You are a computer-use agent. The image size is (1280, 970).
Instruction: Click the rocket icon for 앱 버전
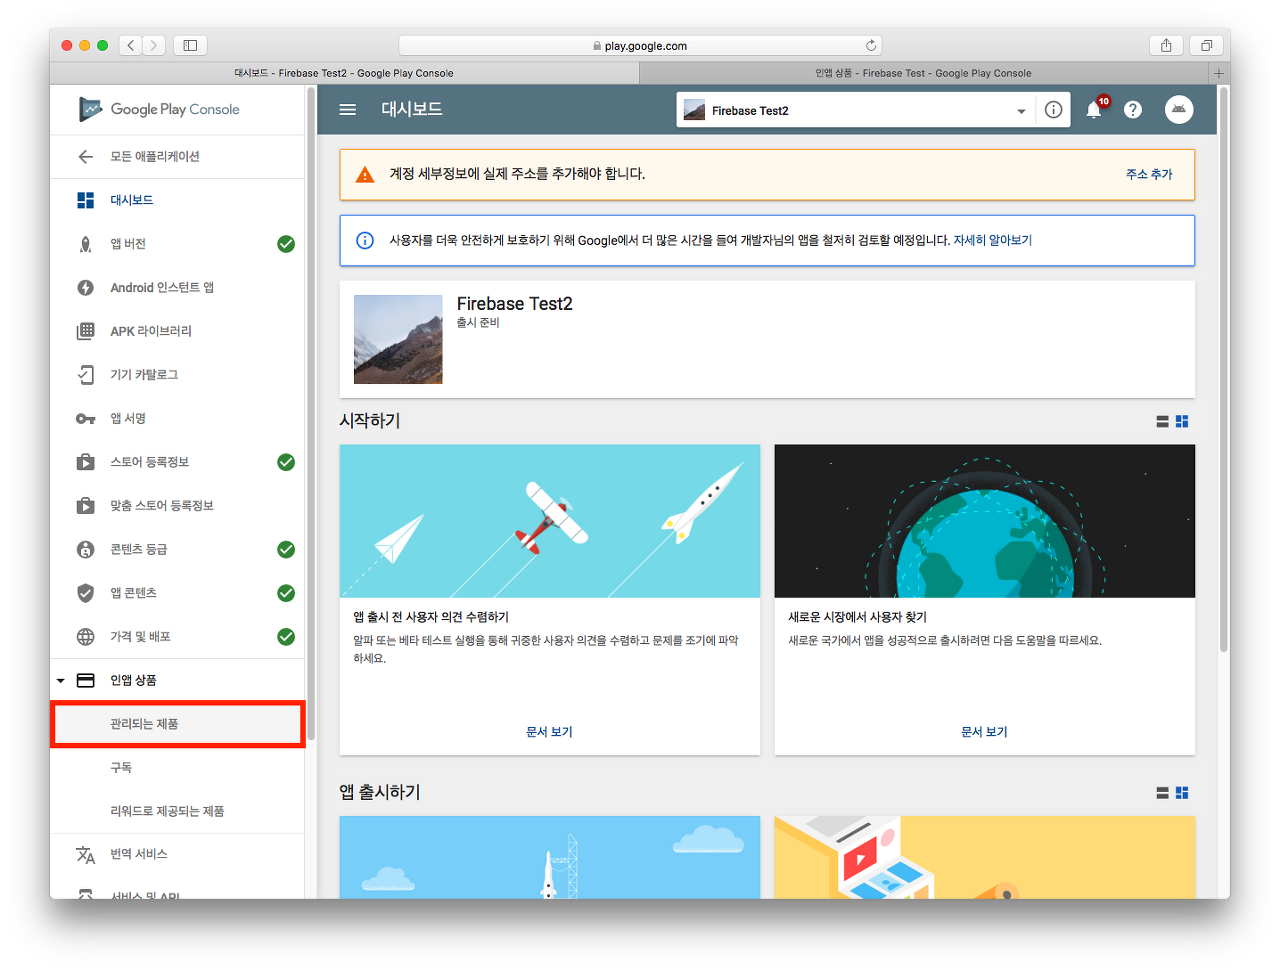86,244
